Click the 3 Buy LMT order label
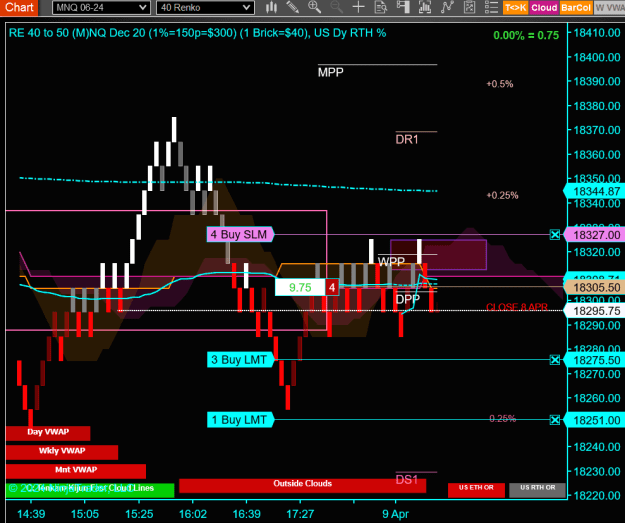This screenshot has width=625, height=523. click(240, 360)
